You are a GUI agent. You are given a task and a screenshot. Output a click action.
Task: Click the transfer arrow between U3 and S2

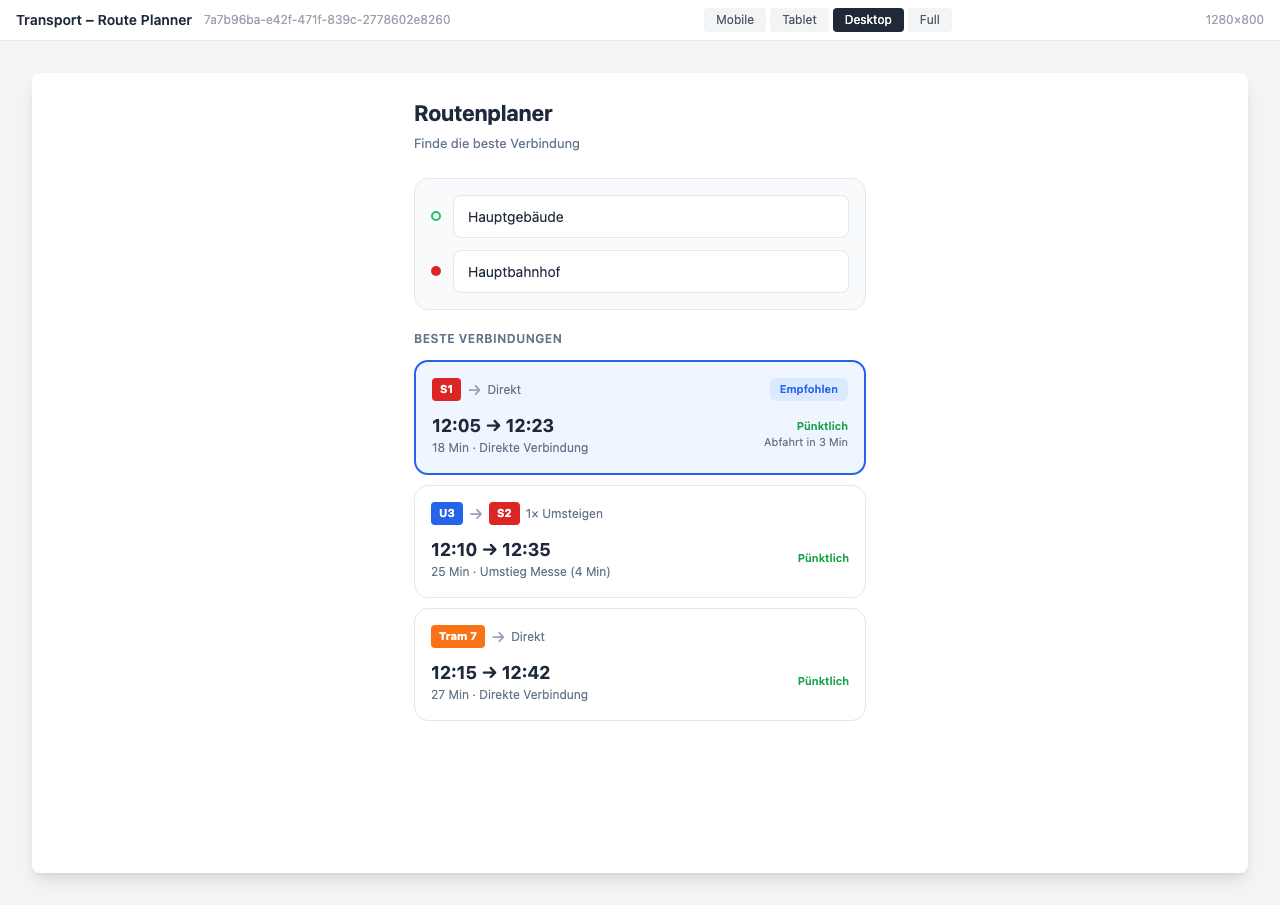click(475, 513)
